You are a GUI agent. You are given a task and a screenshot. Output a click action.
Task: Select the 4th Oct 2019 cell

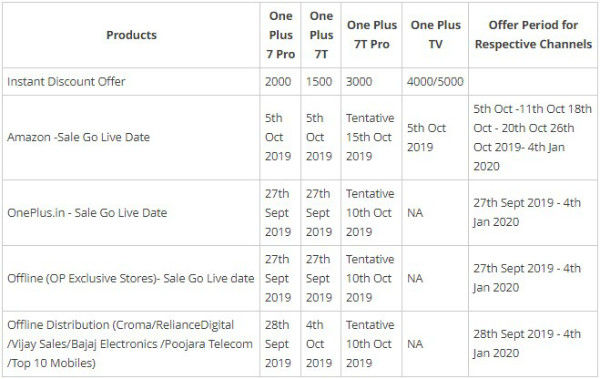click(x=318, y=344)
